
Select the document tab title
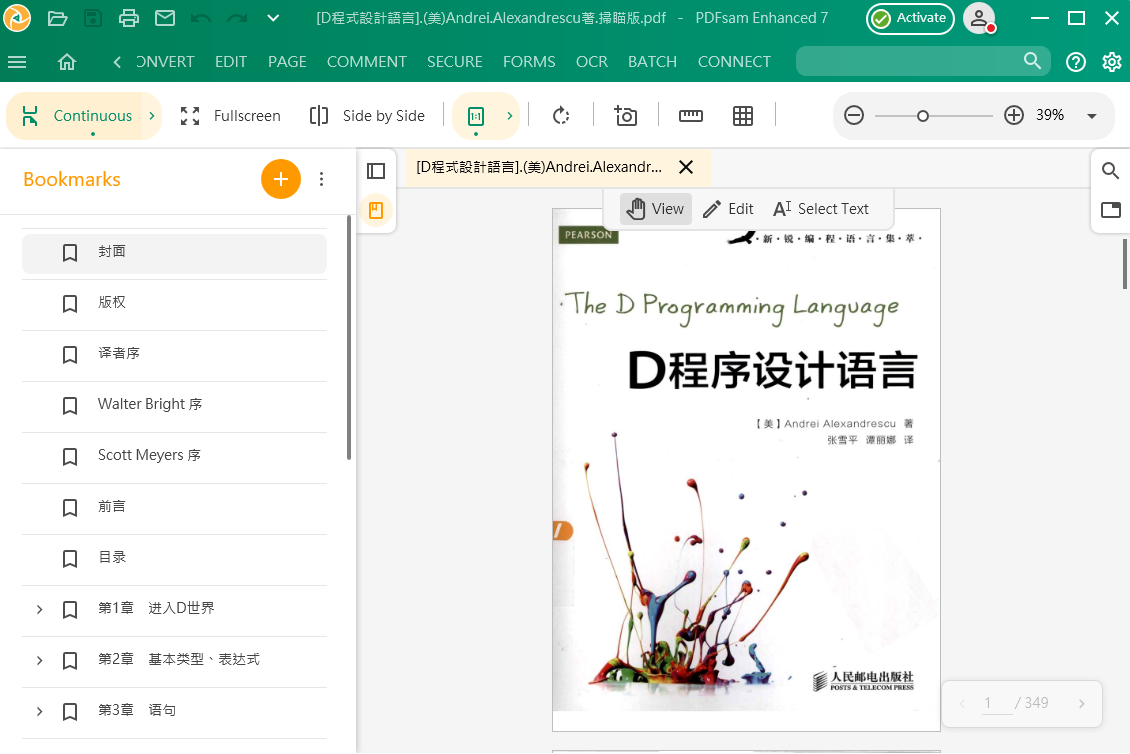point(539,167)
